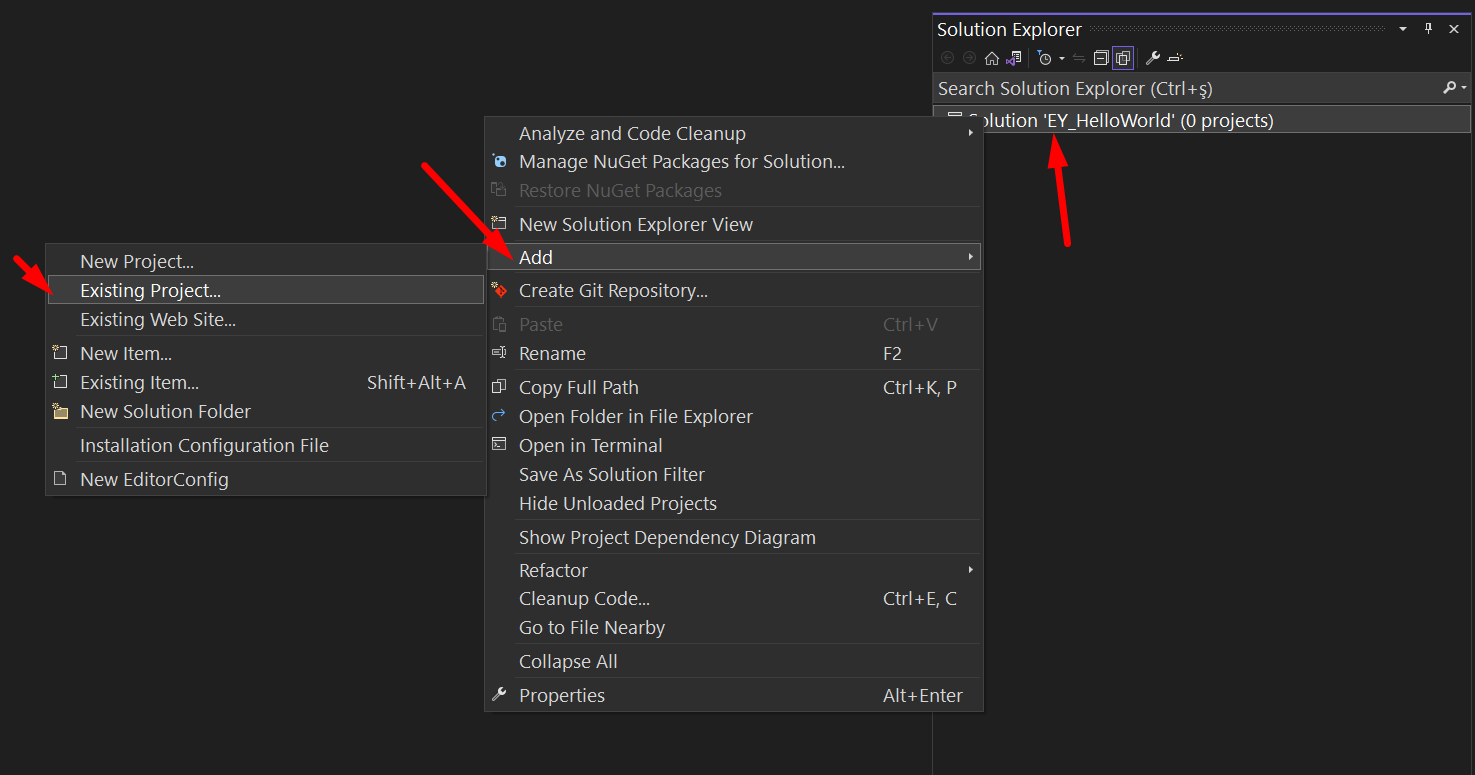1475x775 pixels.
Task: Switch views using the Visual Studio icon
Action: tap(1014, 58)
